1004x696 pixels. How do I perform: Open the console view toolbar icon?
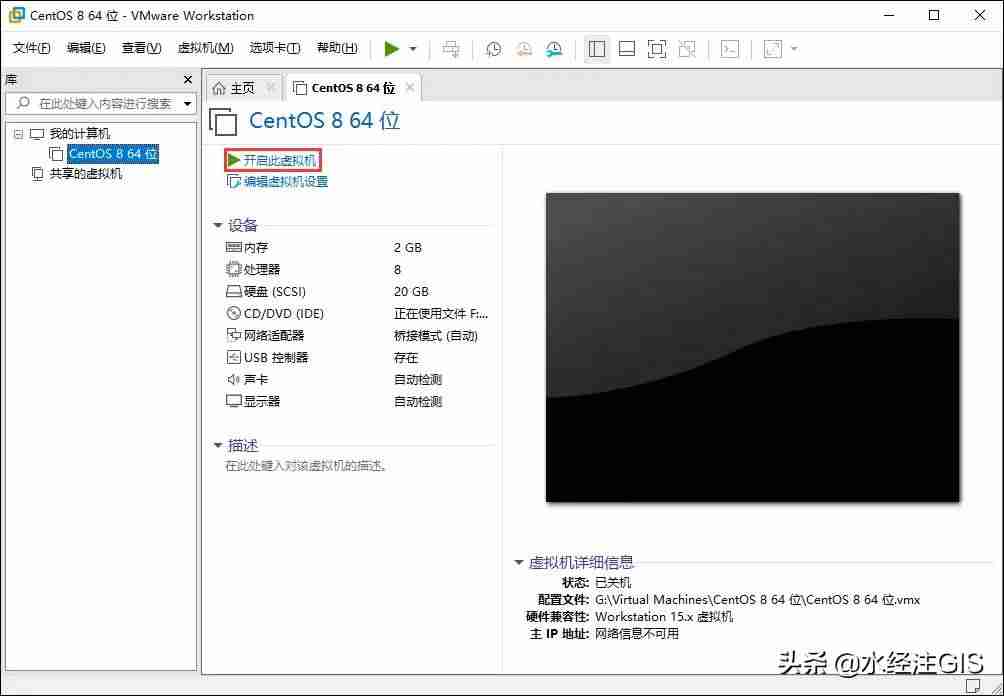point(730,49)
